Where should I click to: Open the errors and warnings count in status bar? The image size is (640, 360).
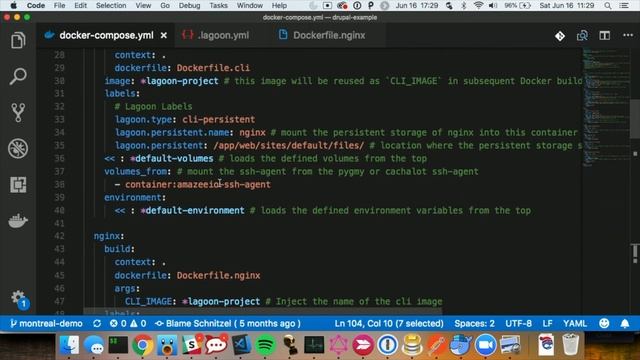[128, 324]
